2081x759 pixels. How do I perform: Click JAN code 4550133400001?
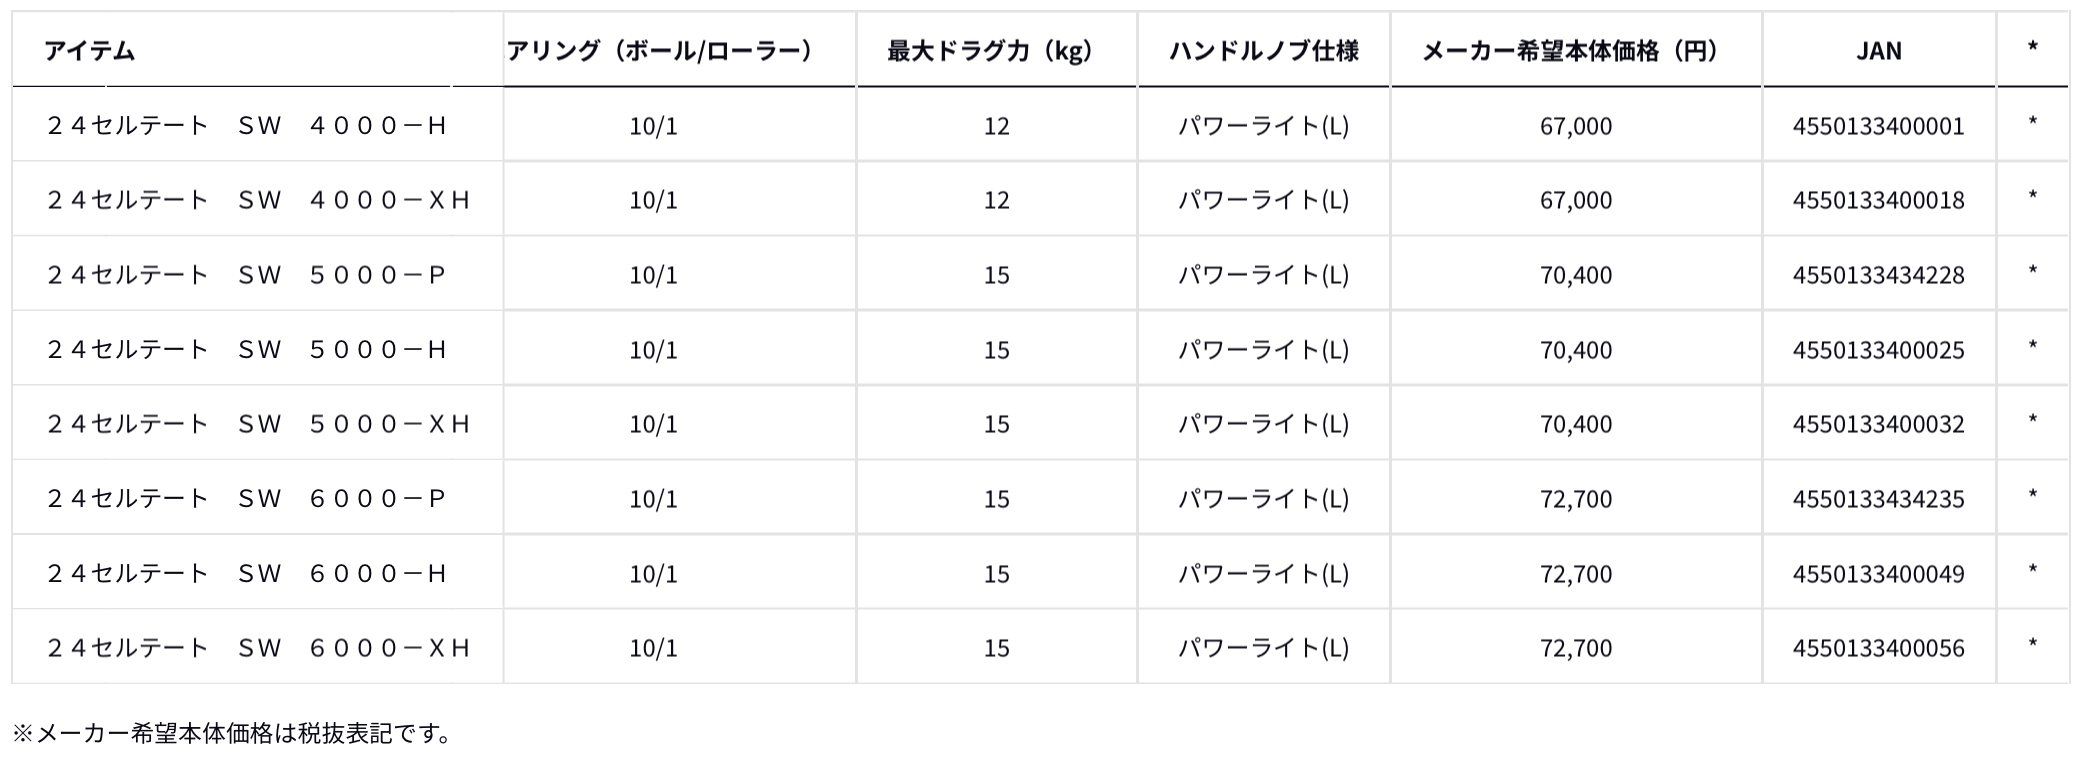pos(1878,126)
